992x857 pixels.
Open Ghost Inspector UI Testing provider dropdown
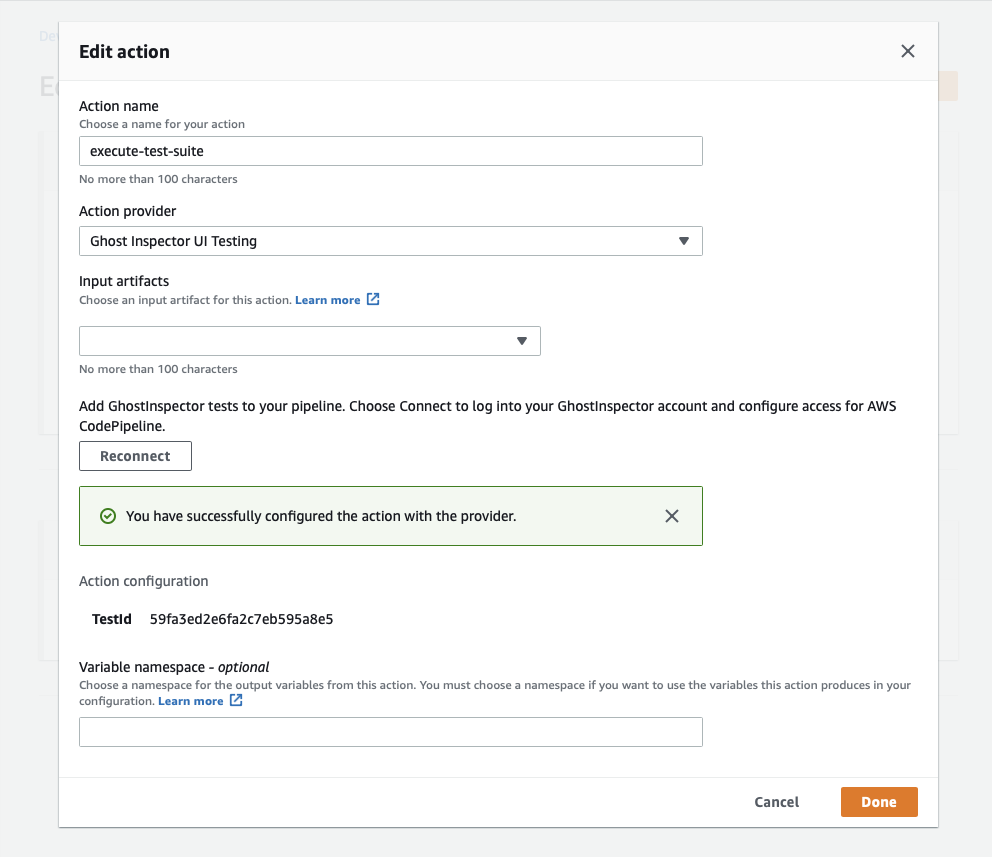click(x=390, y=241)
